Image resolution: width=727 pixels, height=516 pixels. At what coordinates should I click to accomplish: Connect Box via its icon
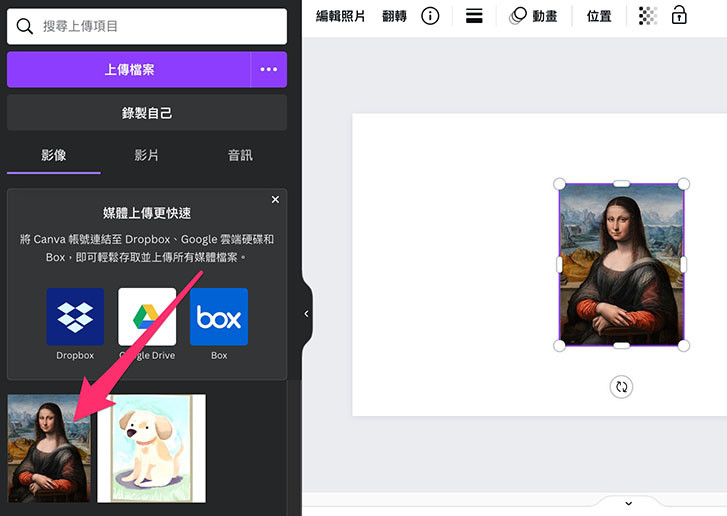[219, 317]
